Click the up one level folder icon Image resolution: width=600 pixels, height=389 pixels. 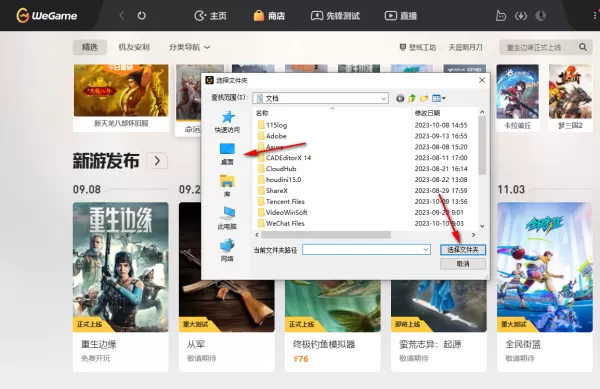[412, 98]
